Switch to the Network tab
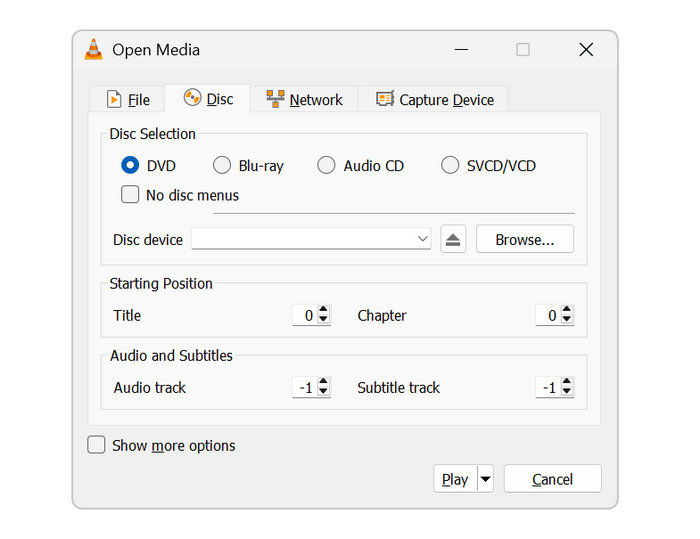This screenshot has height=539, width=700. pos(304,99)
